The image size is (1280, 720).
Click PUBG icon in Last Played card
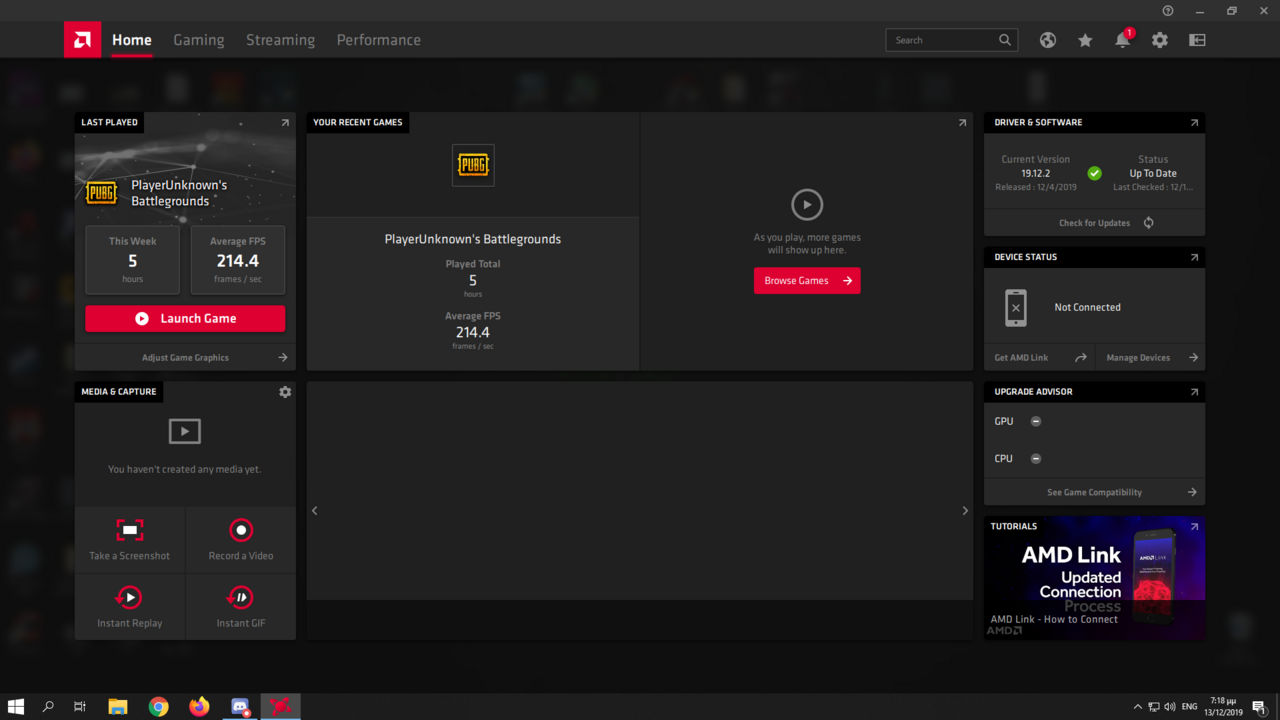pyautogui.click(x=101, y=192)
